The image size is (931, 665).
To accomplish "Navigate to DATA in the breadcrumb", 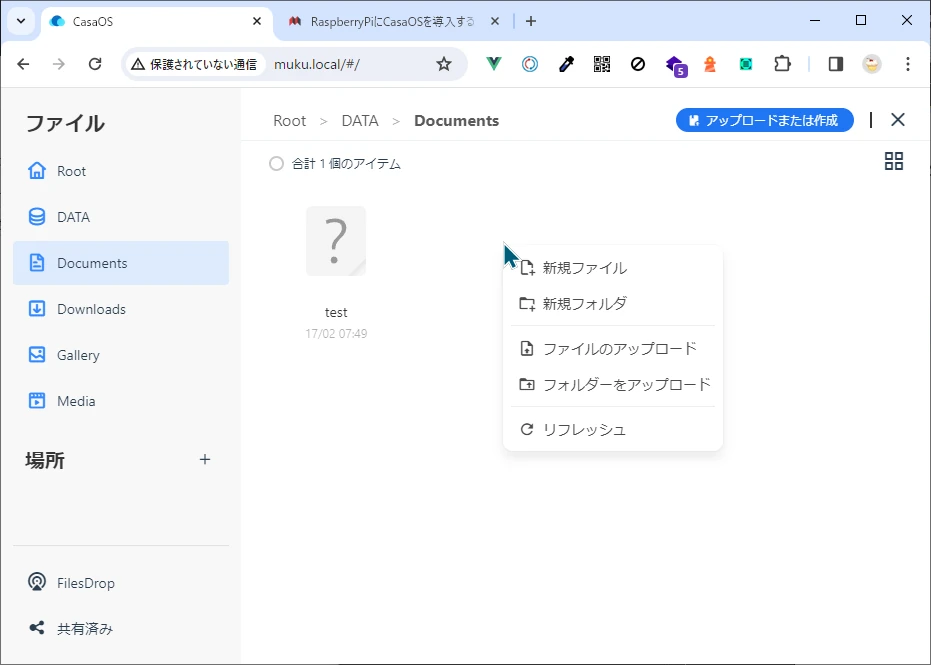I will click(360, 121).
